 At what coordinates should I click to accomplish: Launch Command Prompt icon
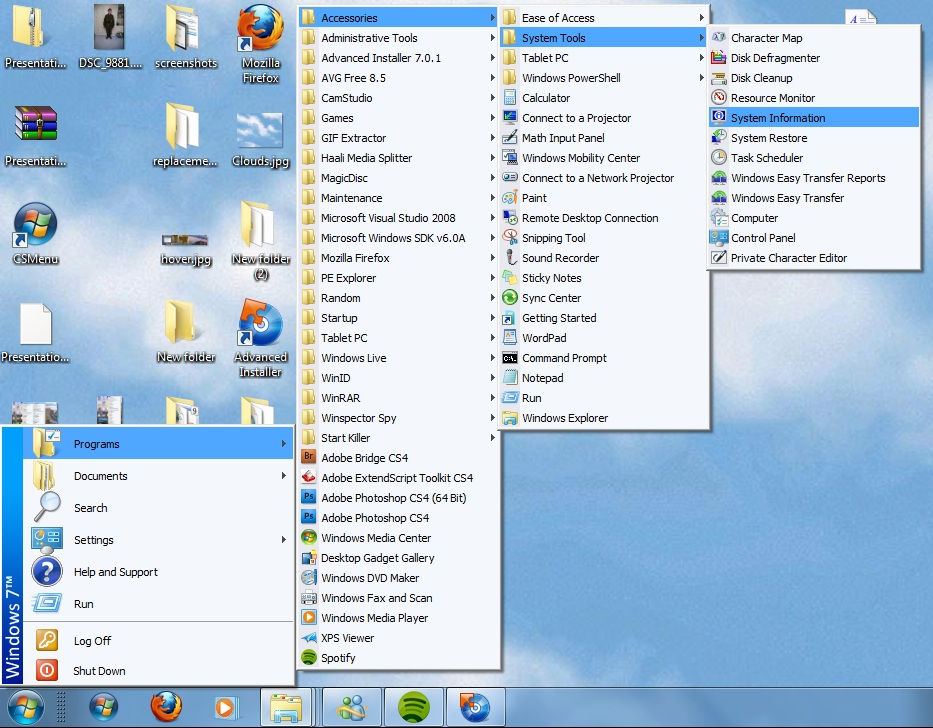coord(510,358)
